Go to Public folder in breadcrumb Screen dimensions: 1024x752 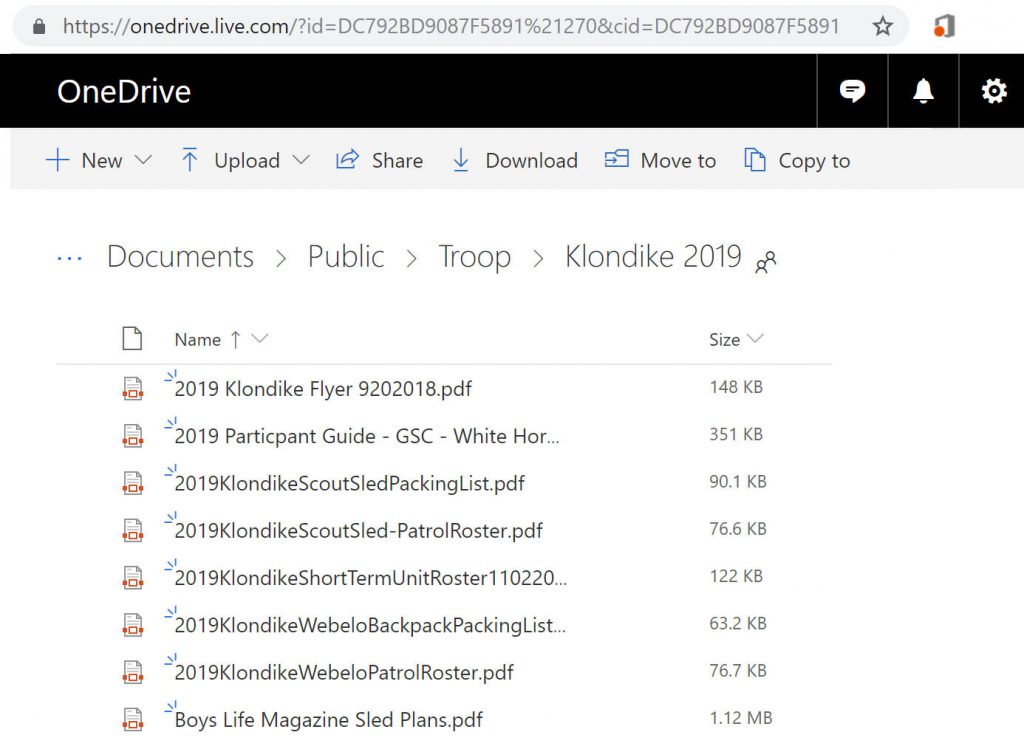pos(345,256)
